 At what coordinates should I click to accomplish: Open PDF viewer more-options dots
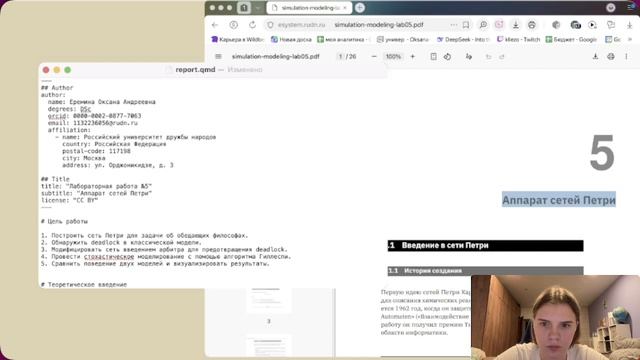[627, 57]
